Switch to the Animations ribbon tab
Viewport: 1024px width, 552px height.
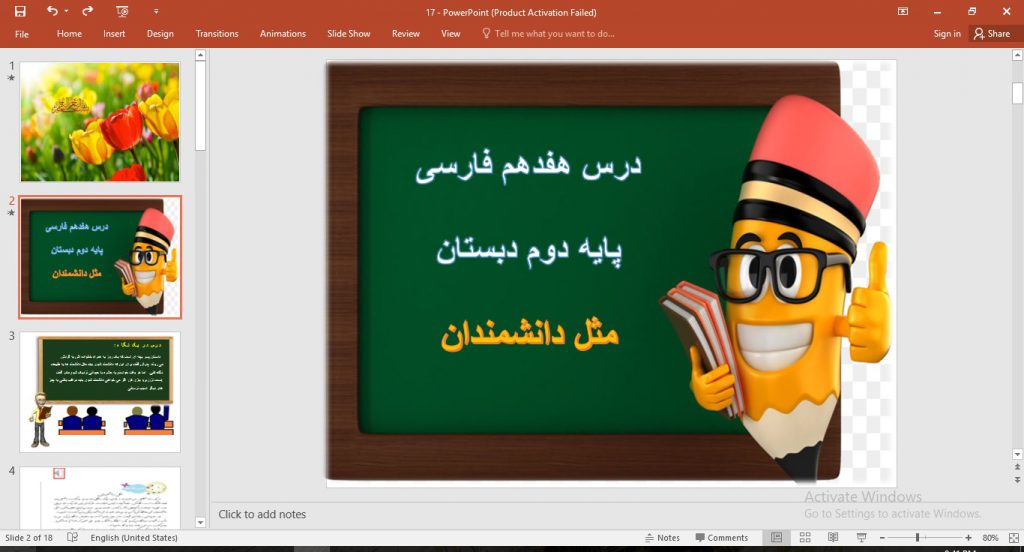click(283, 33)
